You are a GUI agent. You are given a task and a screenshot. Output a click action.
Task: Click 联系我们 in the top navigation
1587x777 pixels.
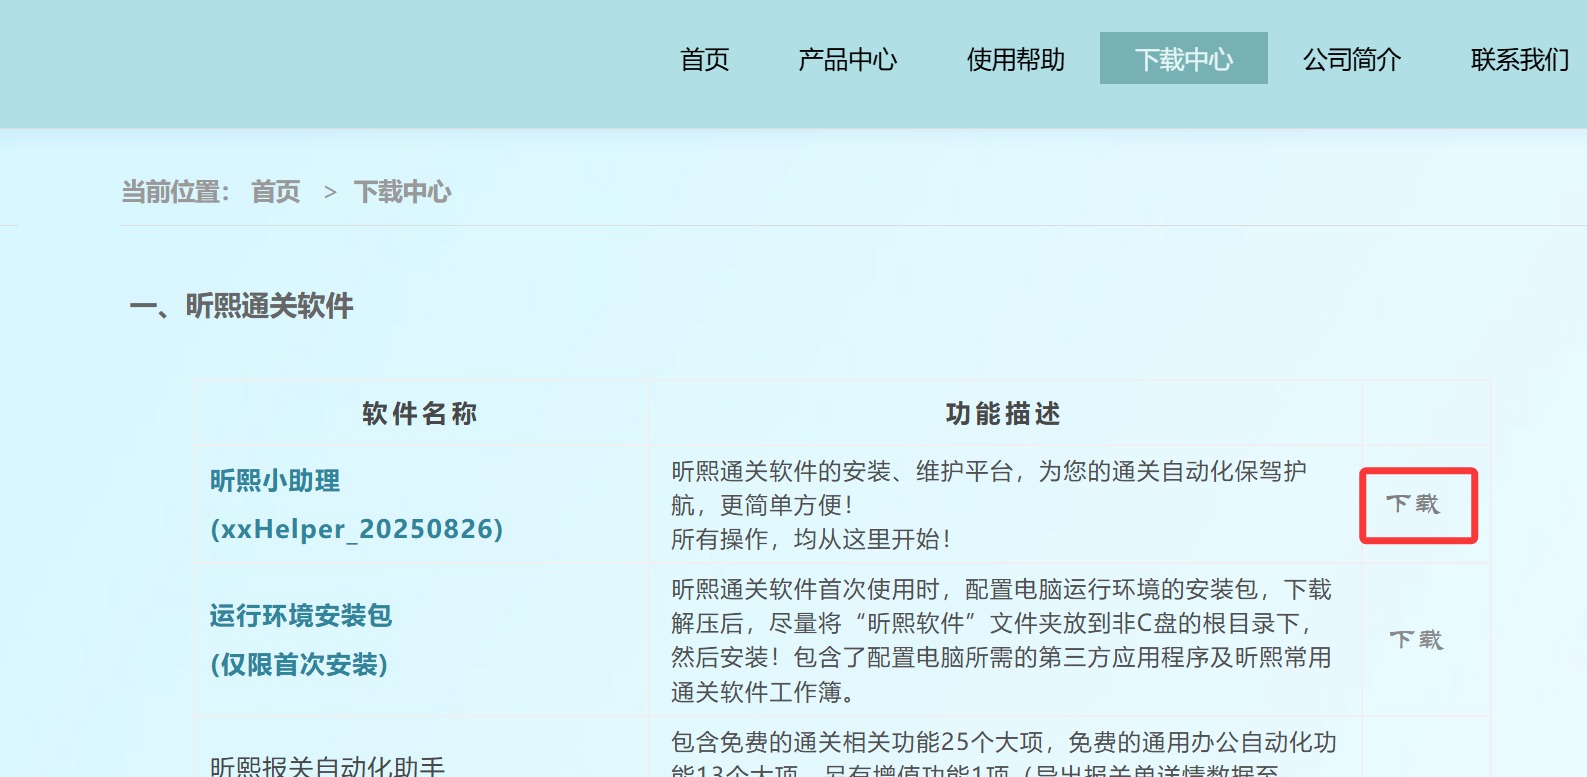[x=1519, y=60]
